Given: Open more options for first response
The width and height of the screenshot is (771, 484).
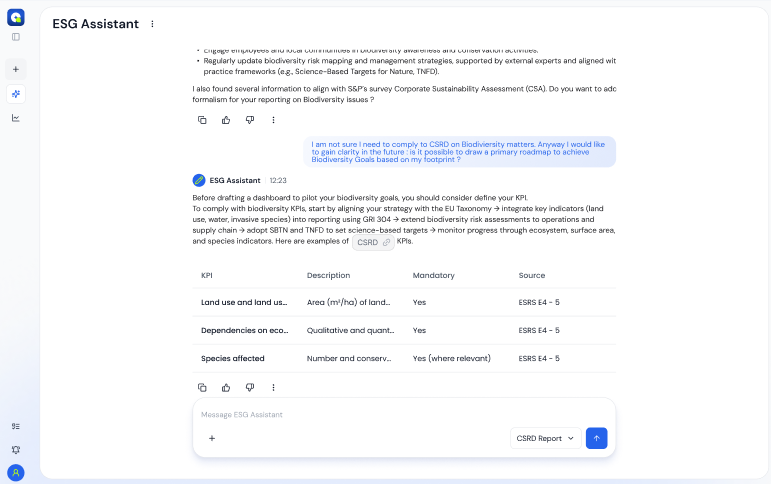Looking at the screenshot, I should (273, 120).
